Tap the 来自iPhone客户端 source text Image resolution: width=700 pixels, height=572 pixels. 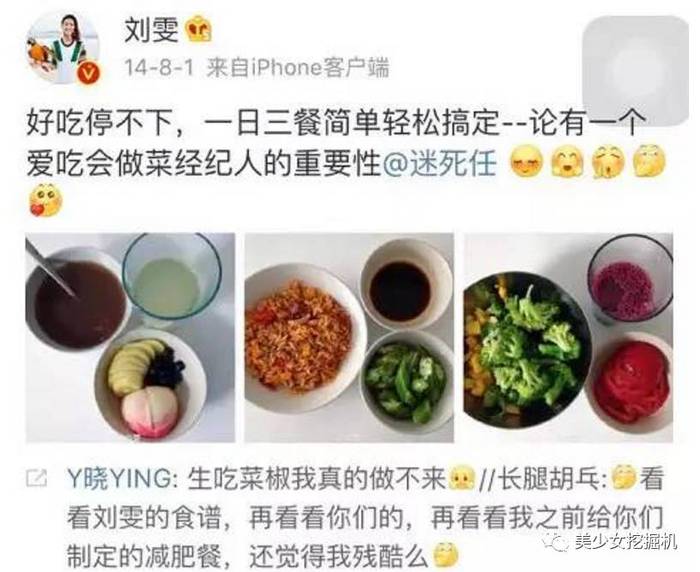click(x=297, y=68)
